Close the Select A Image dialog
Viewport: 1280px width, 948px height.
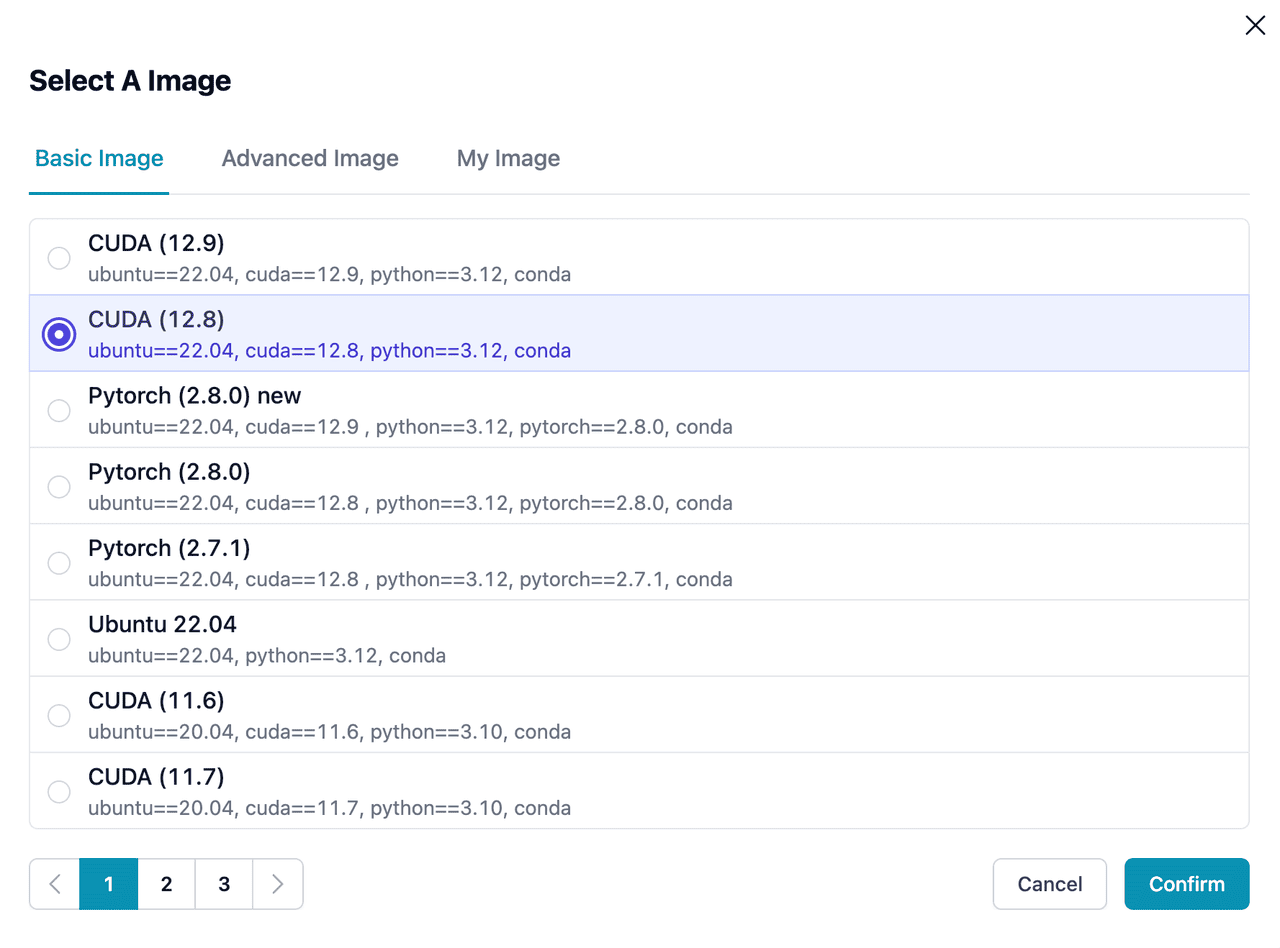(1254, 26)
